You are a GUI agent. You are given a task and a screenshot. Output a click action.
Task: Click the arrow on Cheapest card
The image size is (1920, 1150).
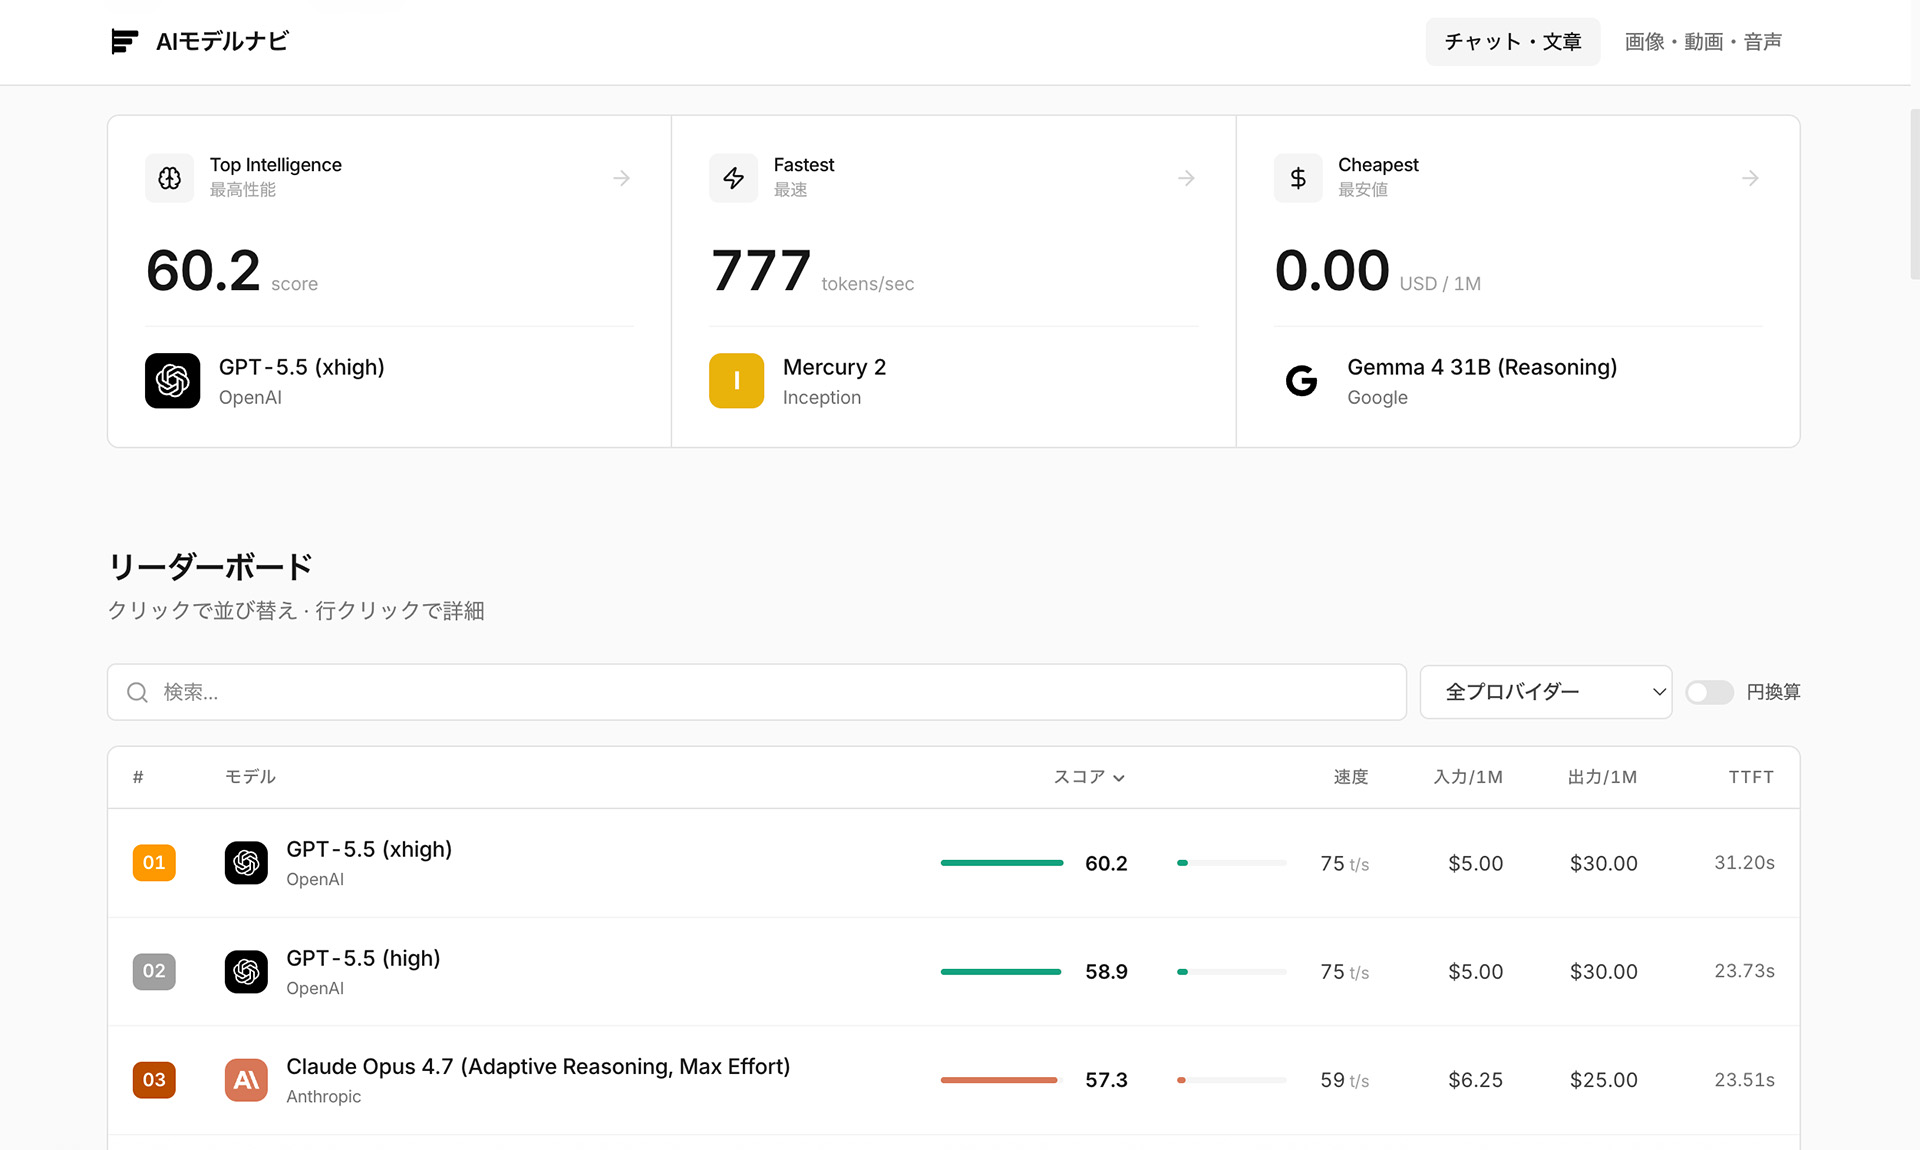(x=1750, y=178)
